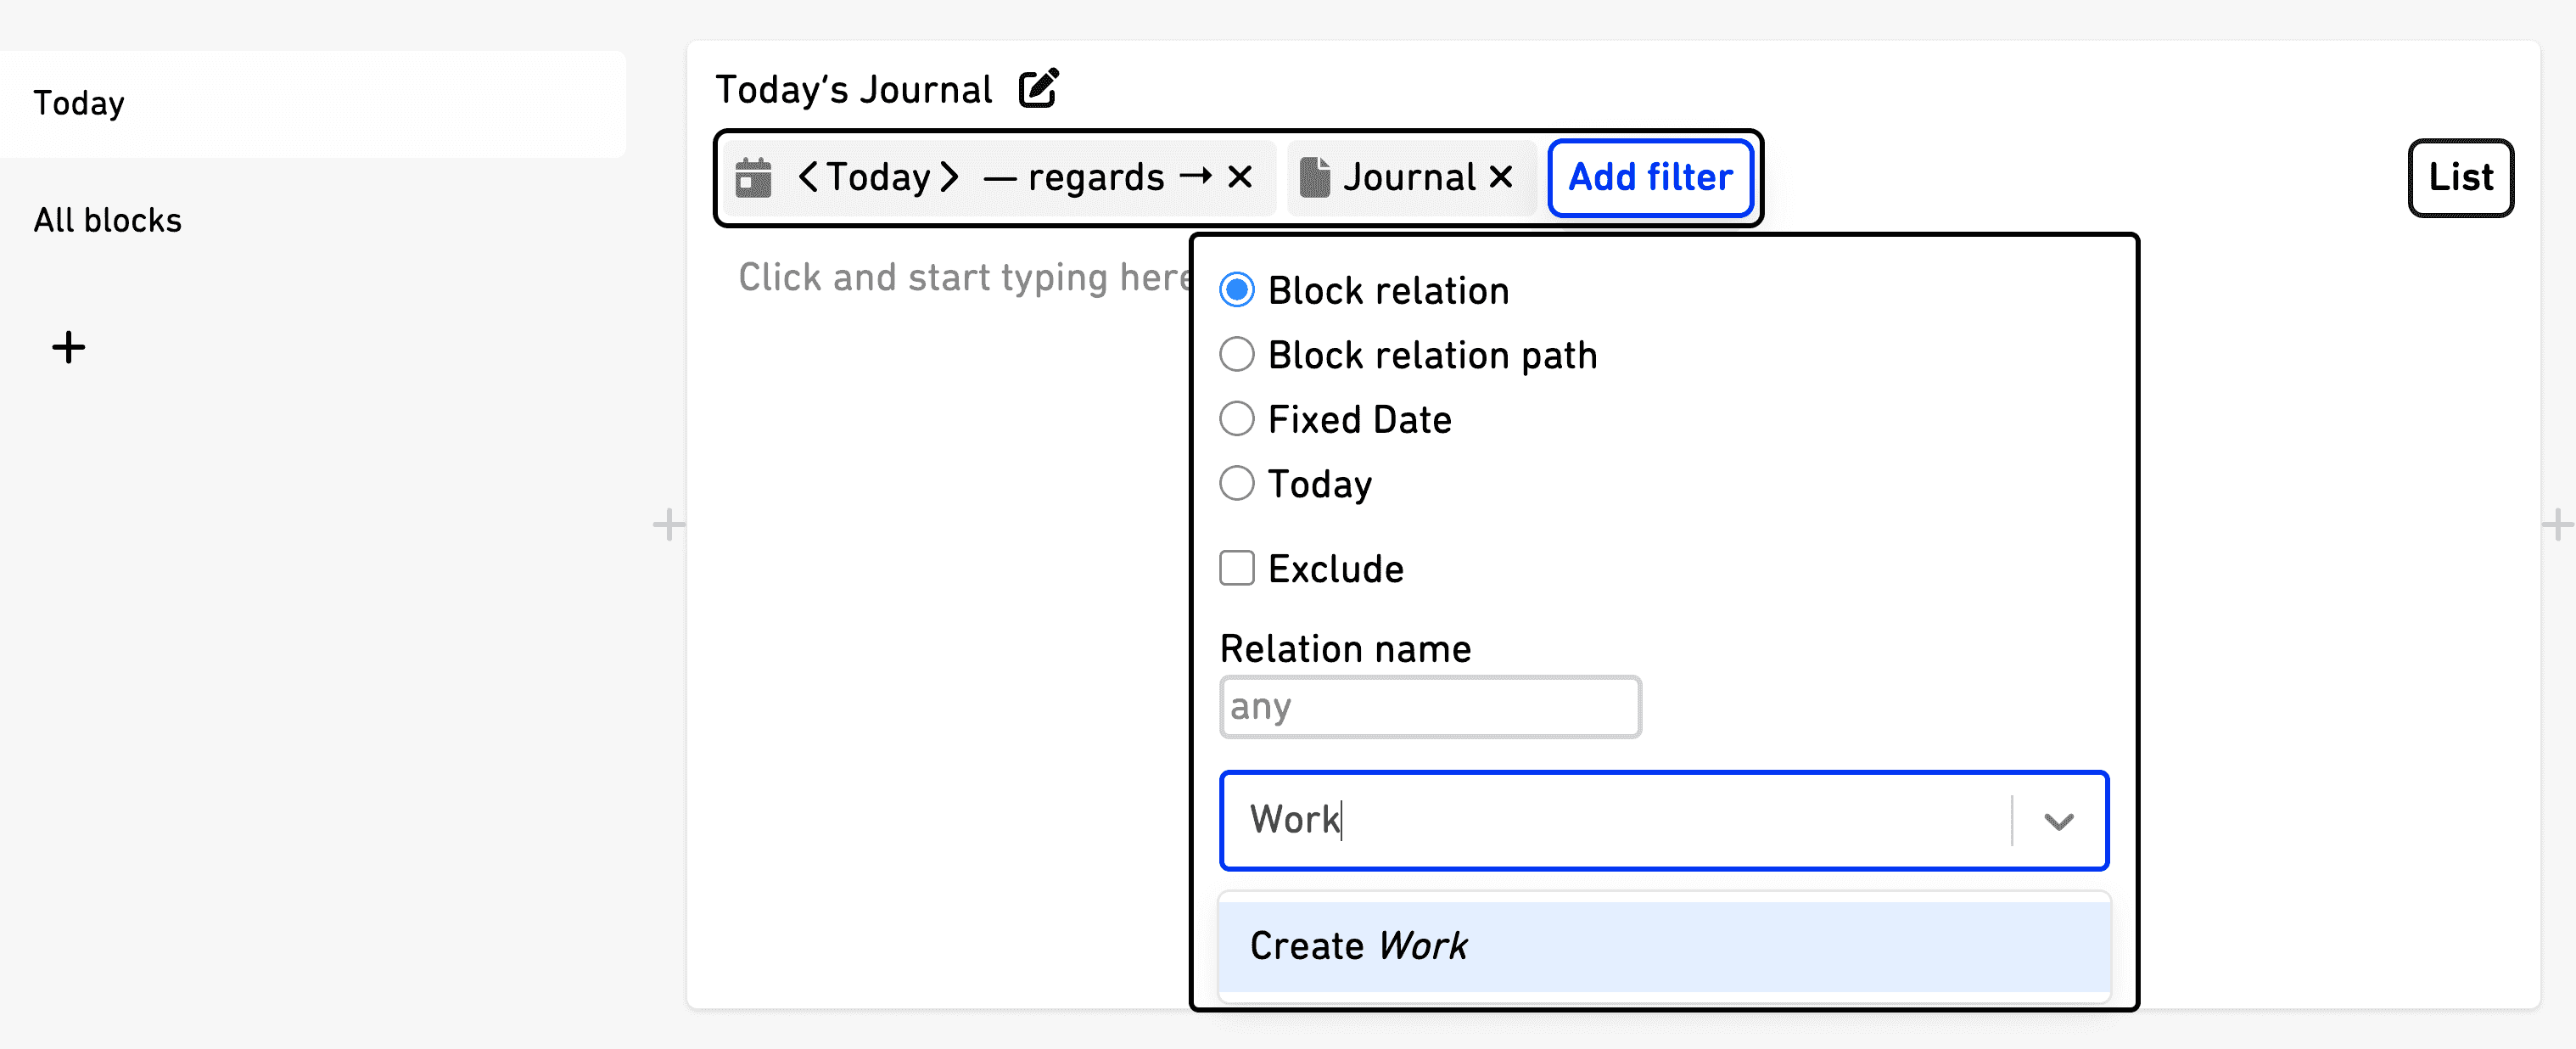Screen dimensions: 2576x1049
Task: Expand the Work combo box dropdown arrow
Action: 2058,821
